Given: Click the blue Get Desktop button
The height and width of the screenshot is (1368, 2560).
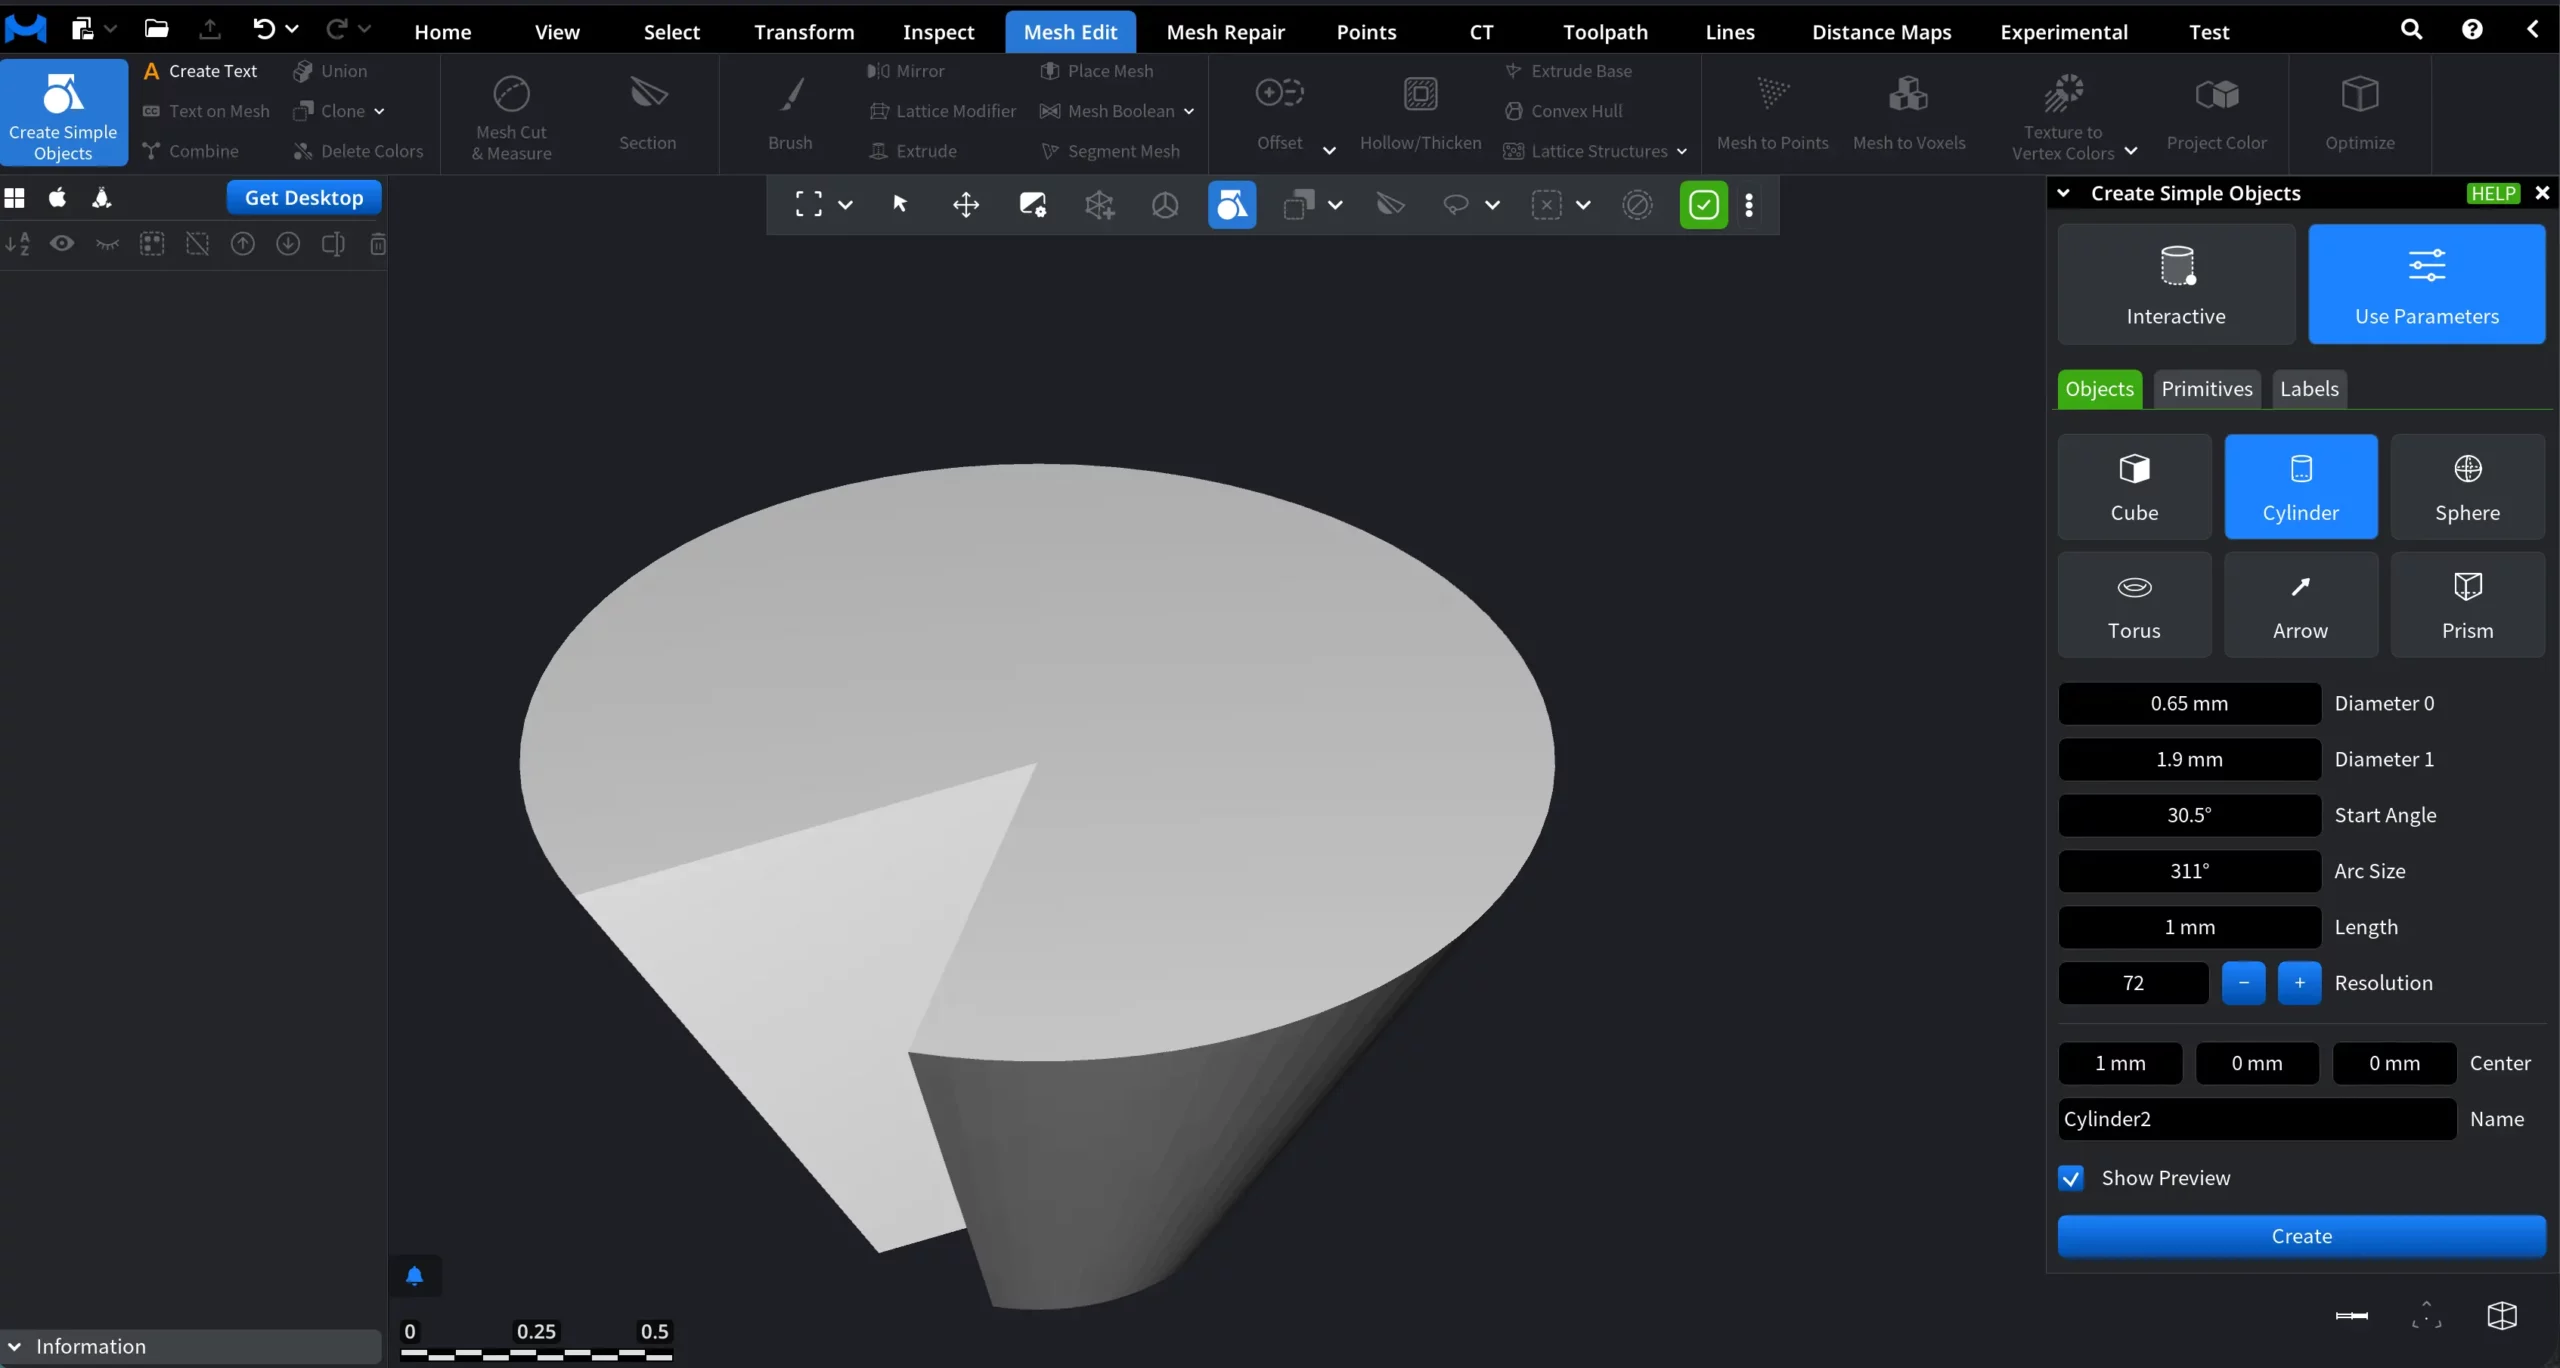Looking at the screenshot, I should coord(303,197).
